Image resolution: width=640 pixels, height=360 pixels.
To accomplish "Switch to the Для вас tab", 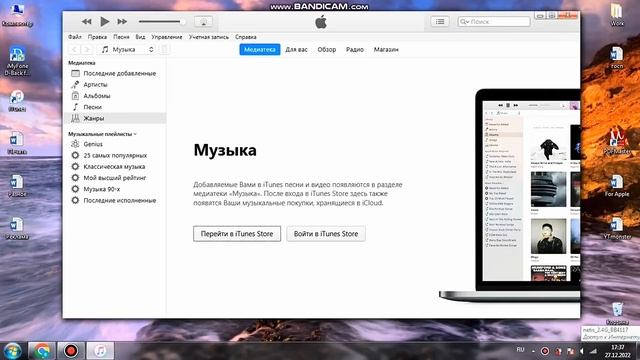I will pyautogui.click(x=296, y=49).
